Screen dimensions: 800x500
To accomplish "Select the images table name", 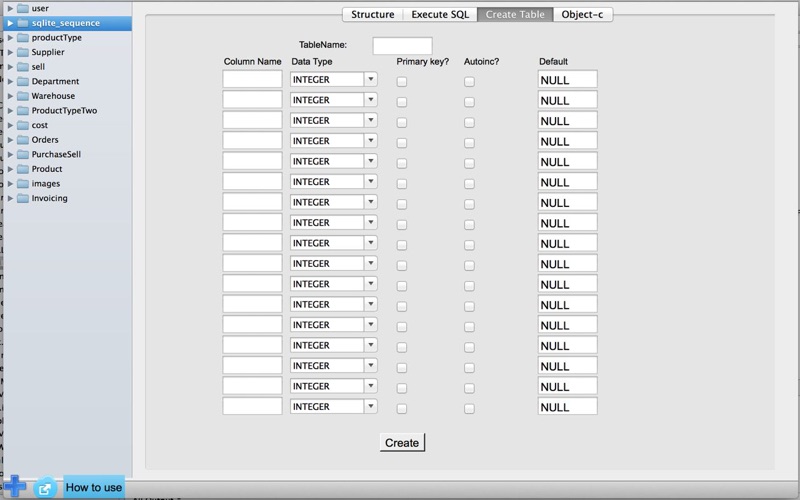I will coord(46,184).
